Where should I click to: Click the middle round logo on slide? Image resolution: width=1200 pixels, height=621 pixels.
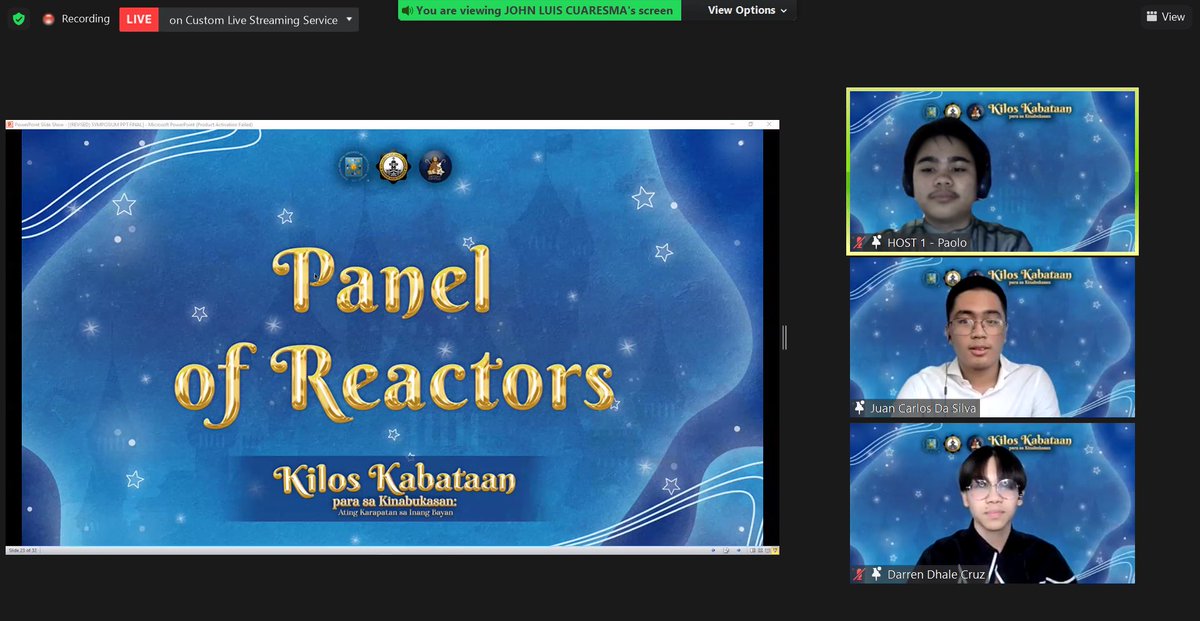point(394,166)
